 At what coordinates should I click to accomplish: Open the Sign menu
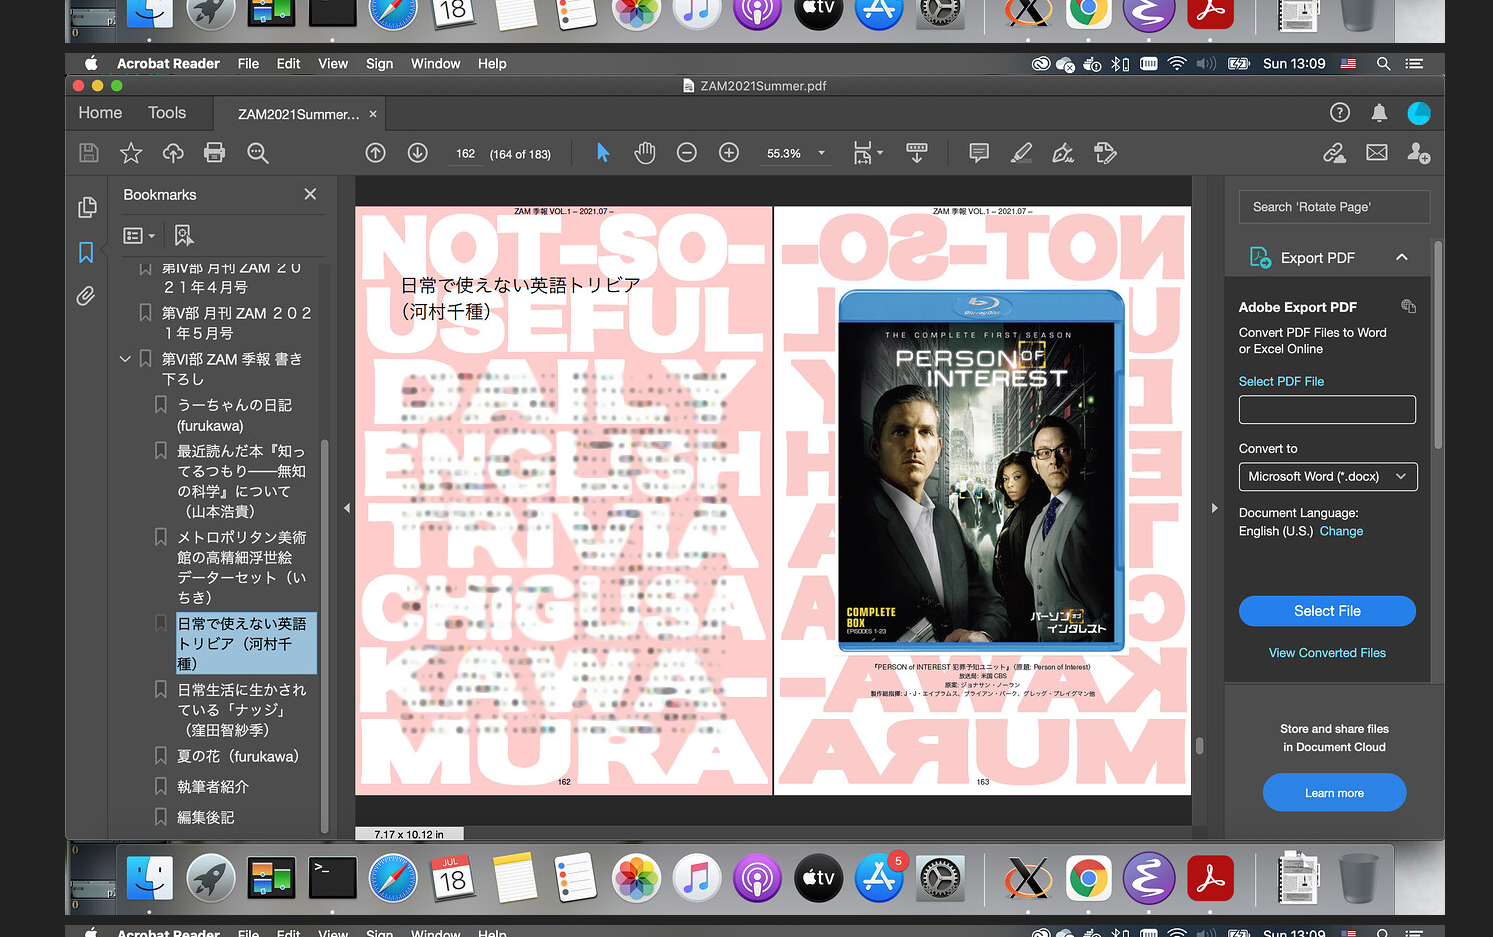point(379,63)
